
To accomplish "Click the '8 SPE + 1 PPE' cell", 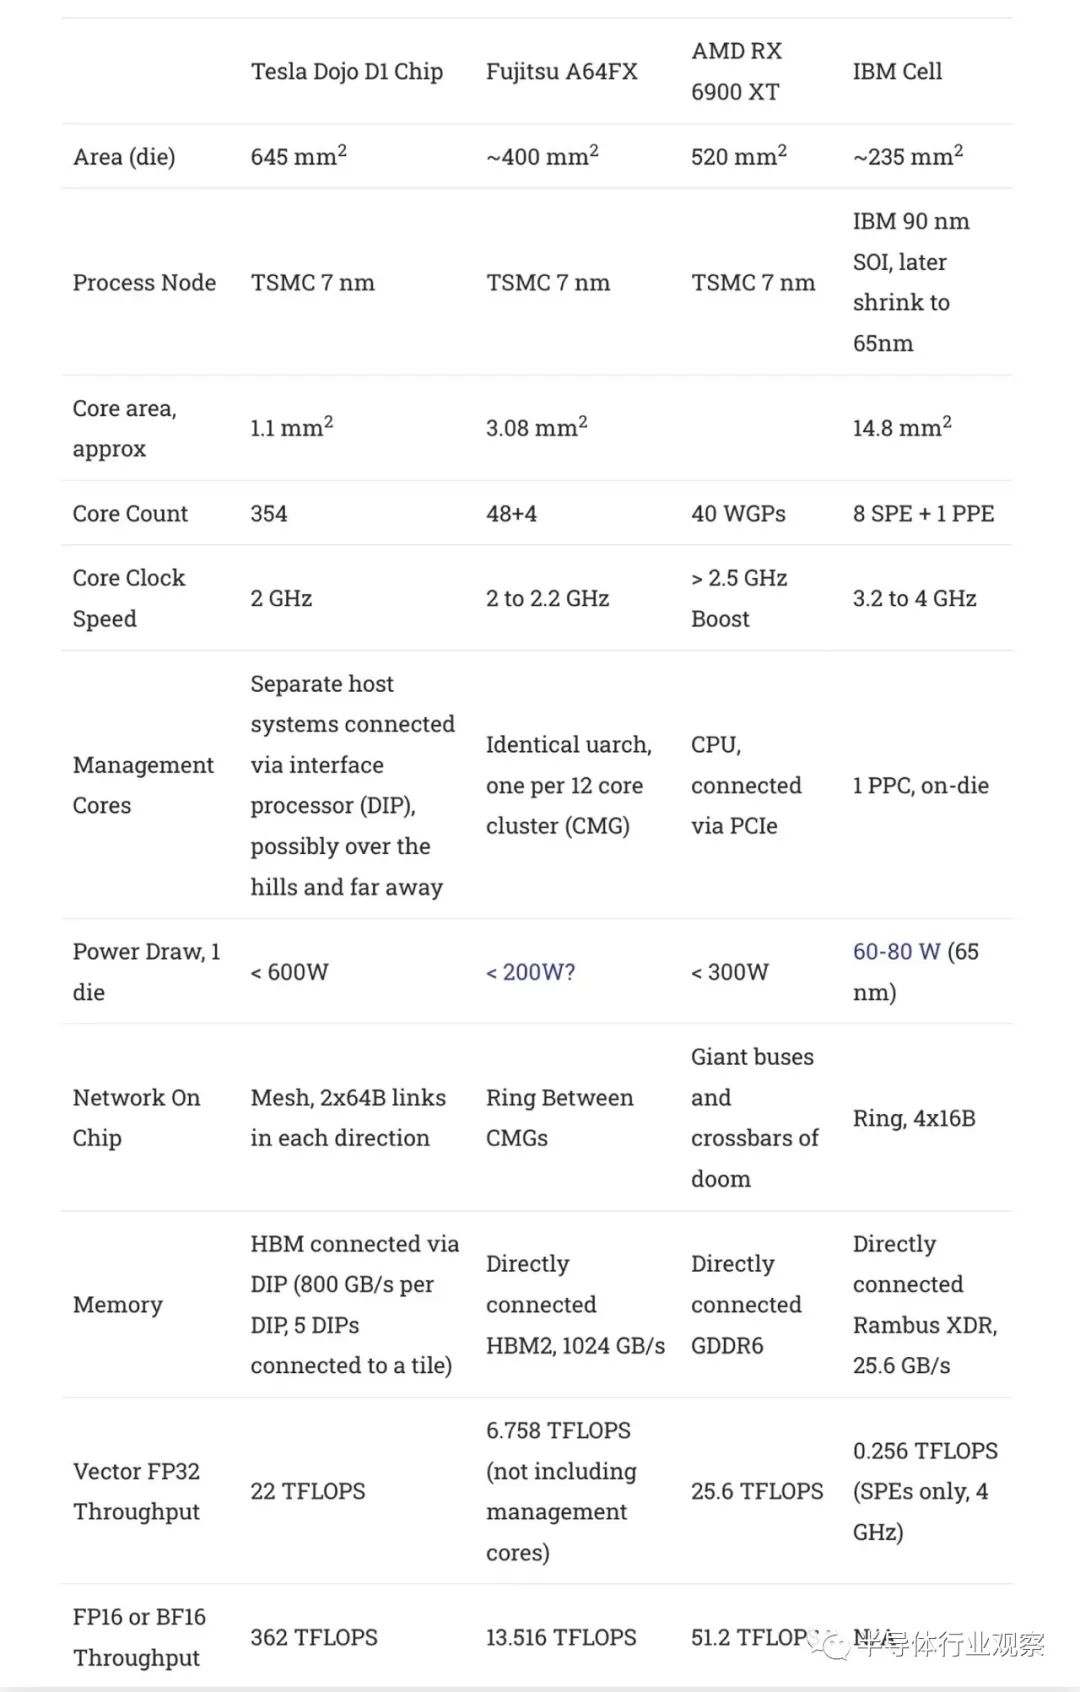I will 923,514.
